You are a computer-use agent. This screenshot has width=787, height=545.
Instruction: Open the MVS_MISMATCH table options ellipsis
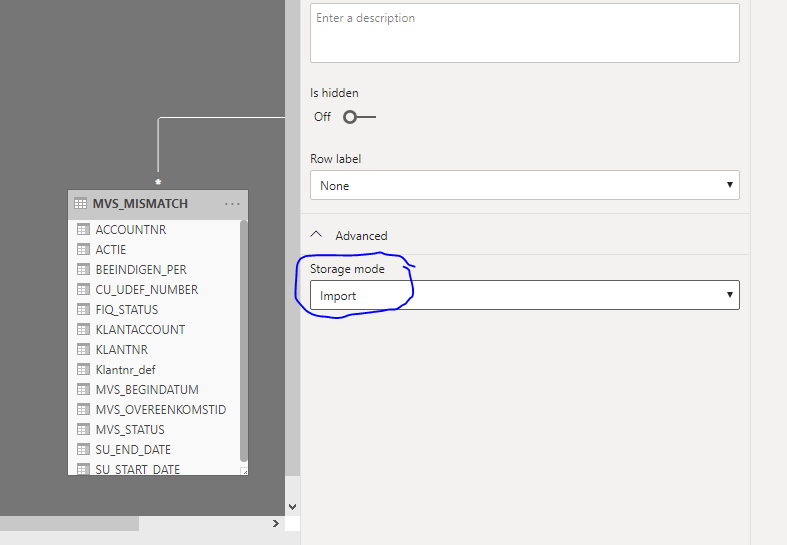(232, 204)
